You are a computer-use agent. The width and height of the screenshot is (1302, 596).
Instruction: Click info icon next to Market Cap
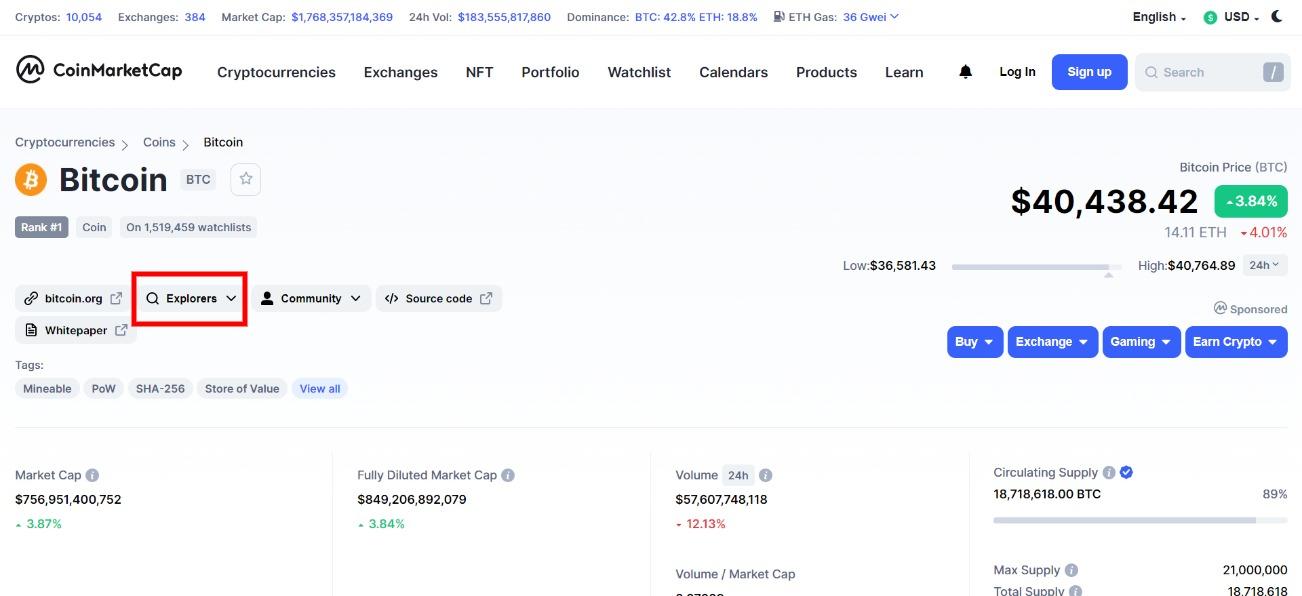point(92,476)
